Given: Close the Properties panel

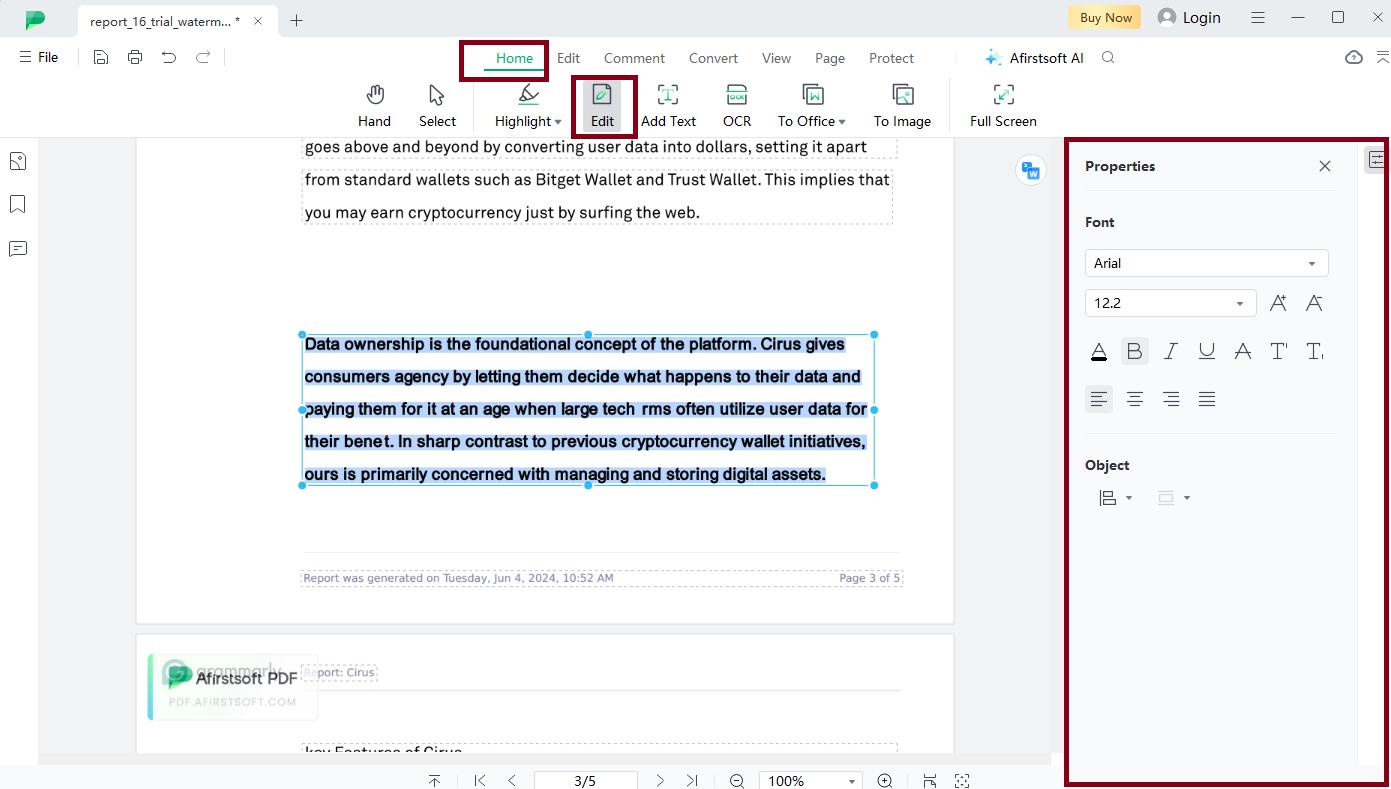Looking at the screenshot, I should (1325, 166).
